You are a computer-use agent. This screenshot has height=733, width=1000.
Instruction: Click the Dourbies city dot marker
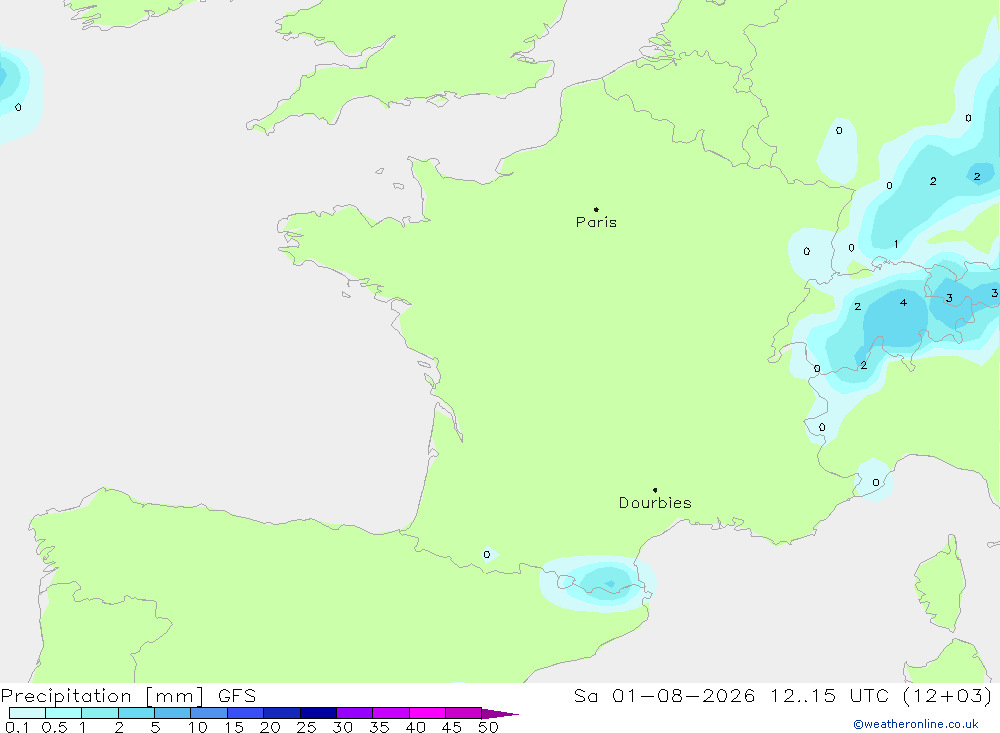tap(655, 490)
